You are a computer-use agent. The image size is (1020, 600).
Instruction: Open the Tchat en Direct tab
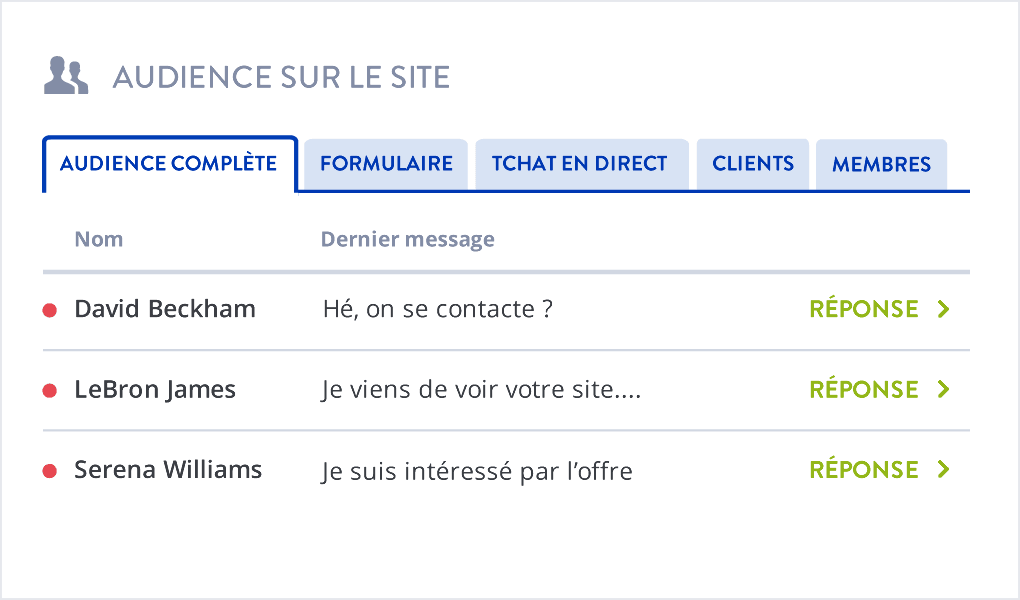coord(580,164)
